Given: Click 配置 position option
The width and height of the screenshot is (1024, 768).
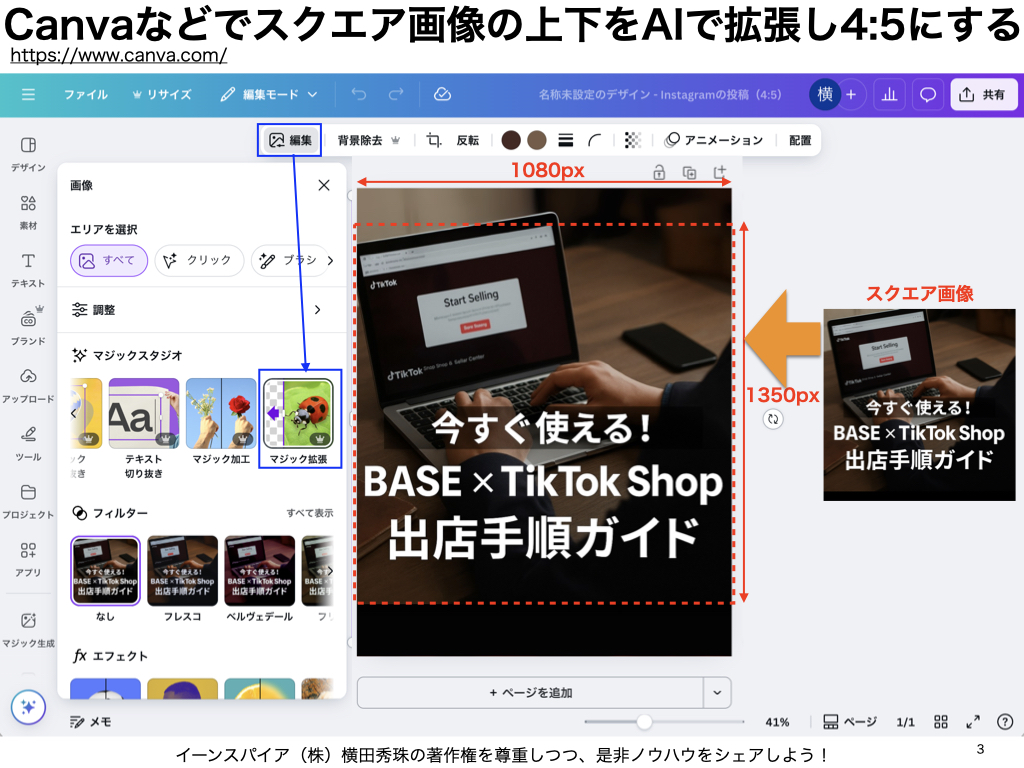Looking at the screenshot, I should point(800,140).
